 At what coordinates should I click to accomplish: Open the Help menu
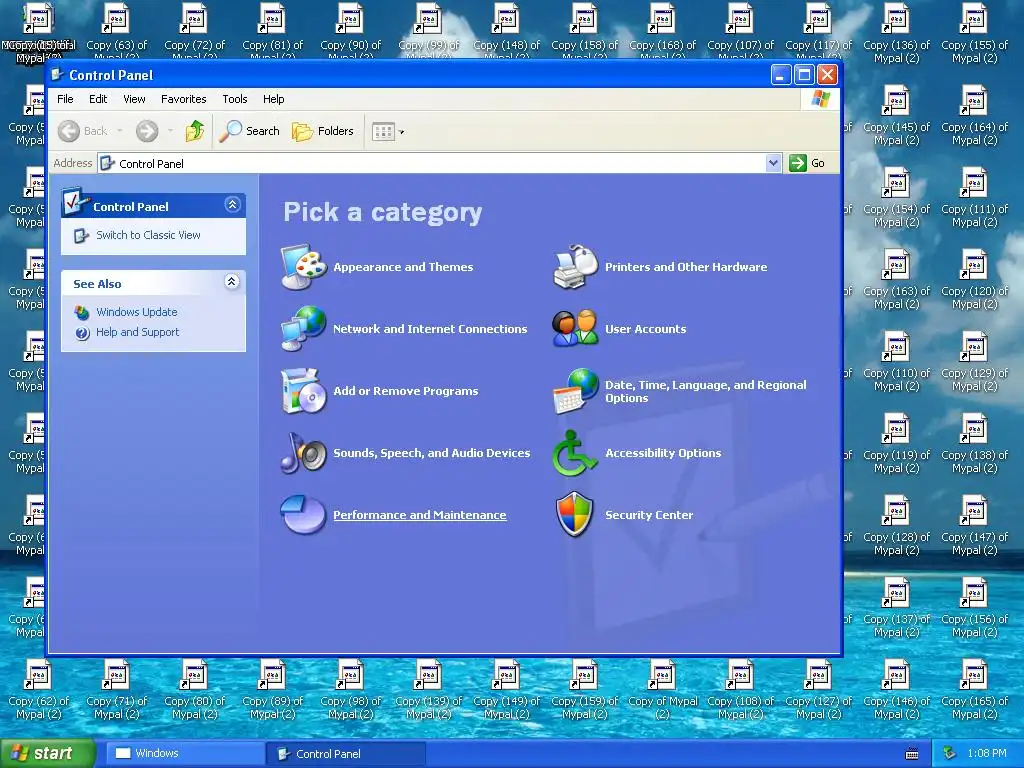pyautogui.click(x=274, y=99)
